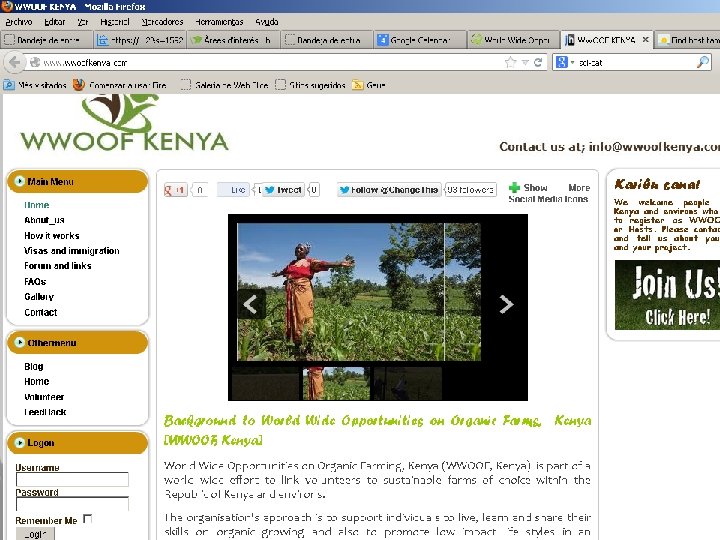Open the Ayuda menu
The image size is (720, 540).
(267, 22)
